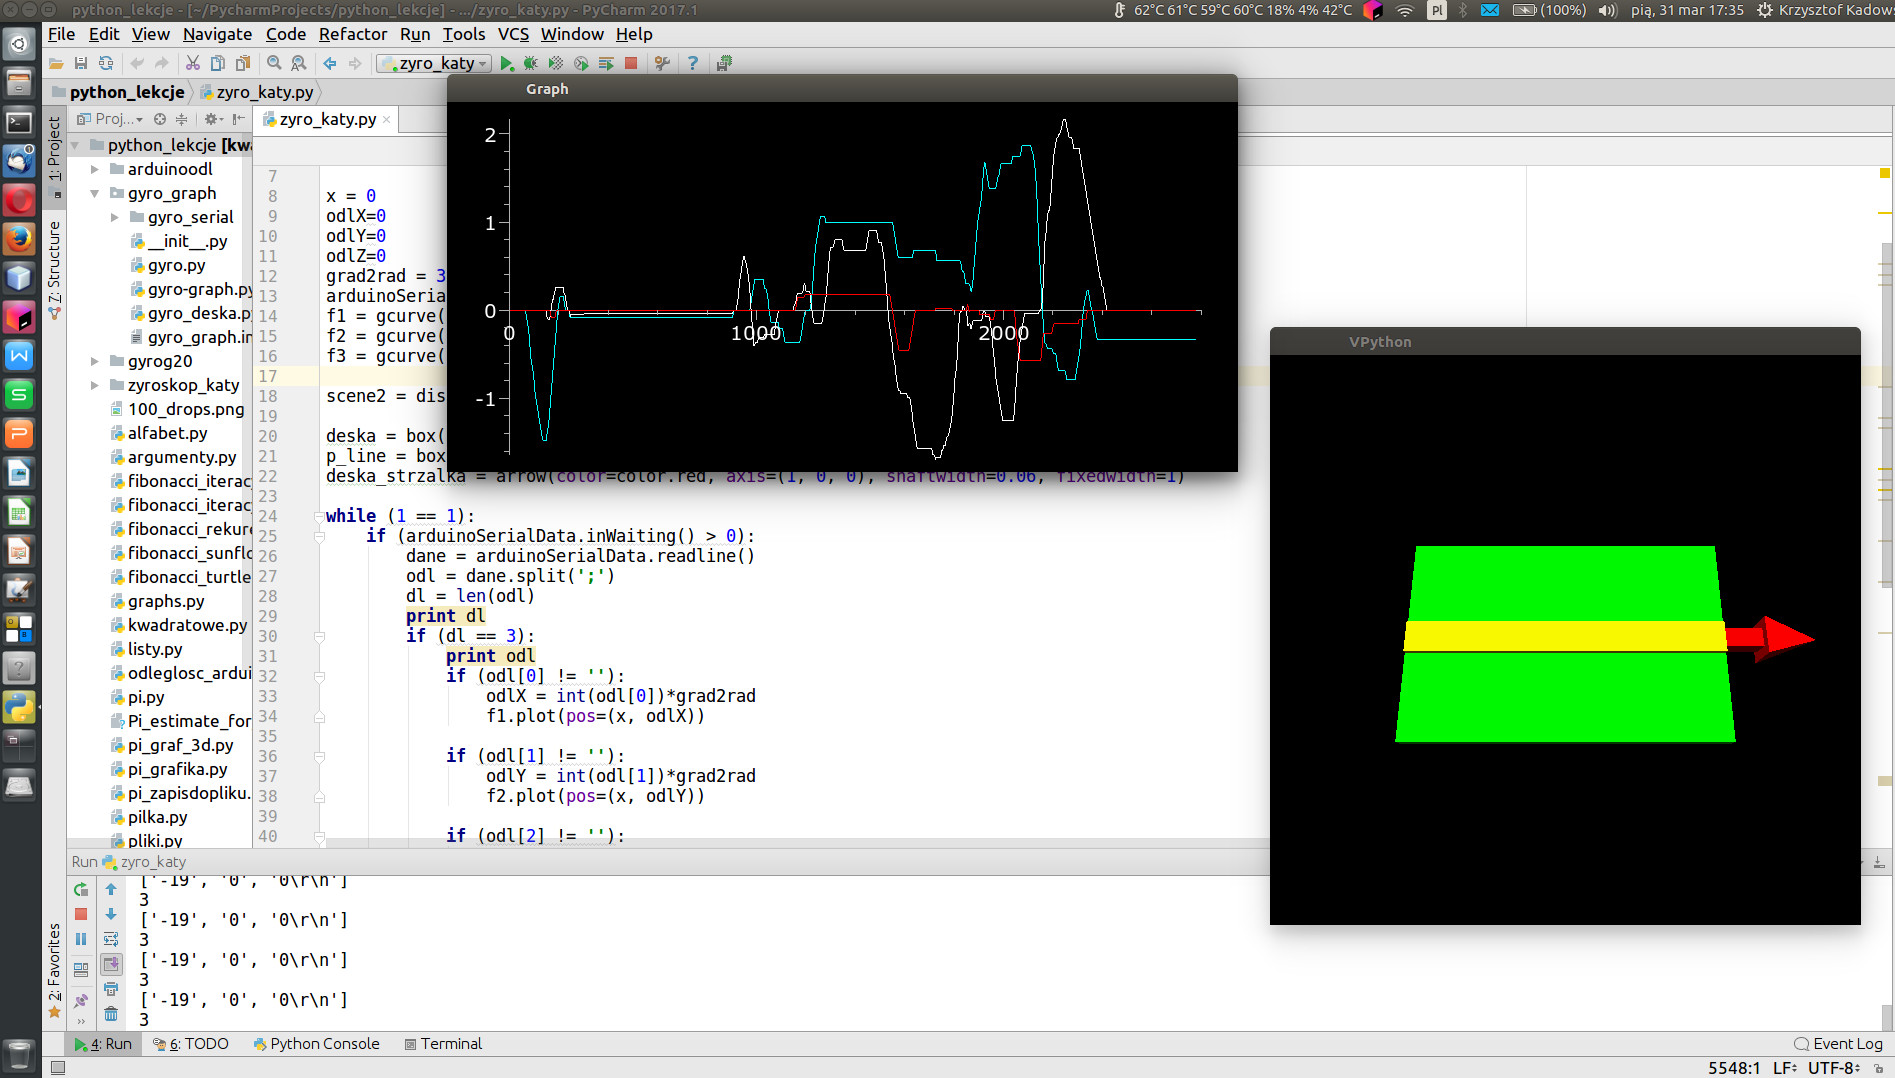This screenshot has width=1895, height=1078.
Task: Run zyro_katy with the green play icon
Action: click(x=507, y=63)
